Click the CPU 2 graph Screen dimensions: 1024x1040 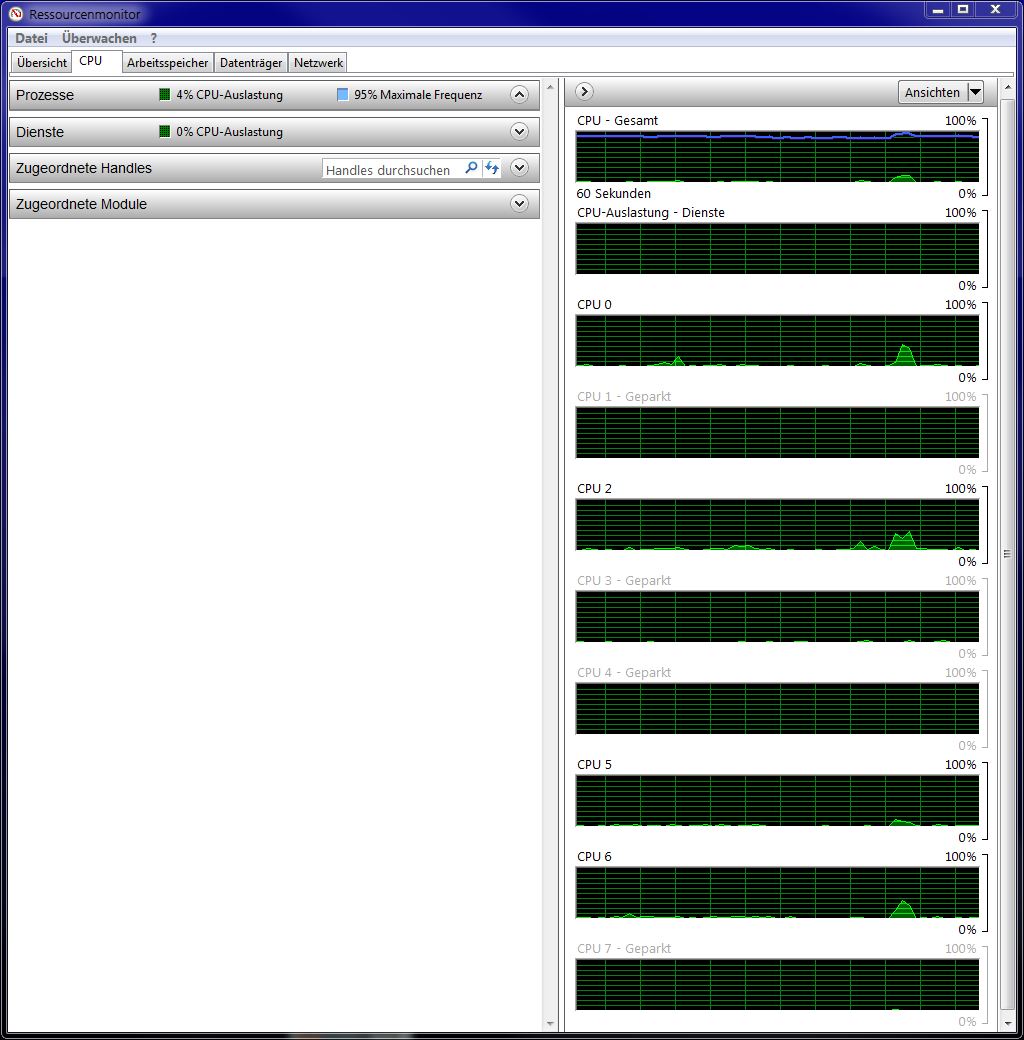coord(777,525)
